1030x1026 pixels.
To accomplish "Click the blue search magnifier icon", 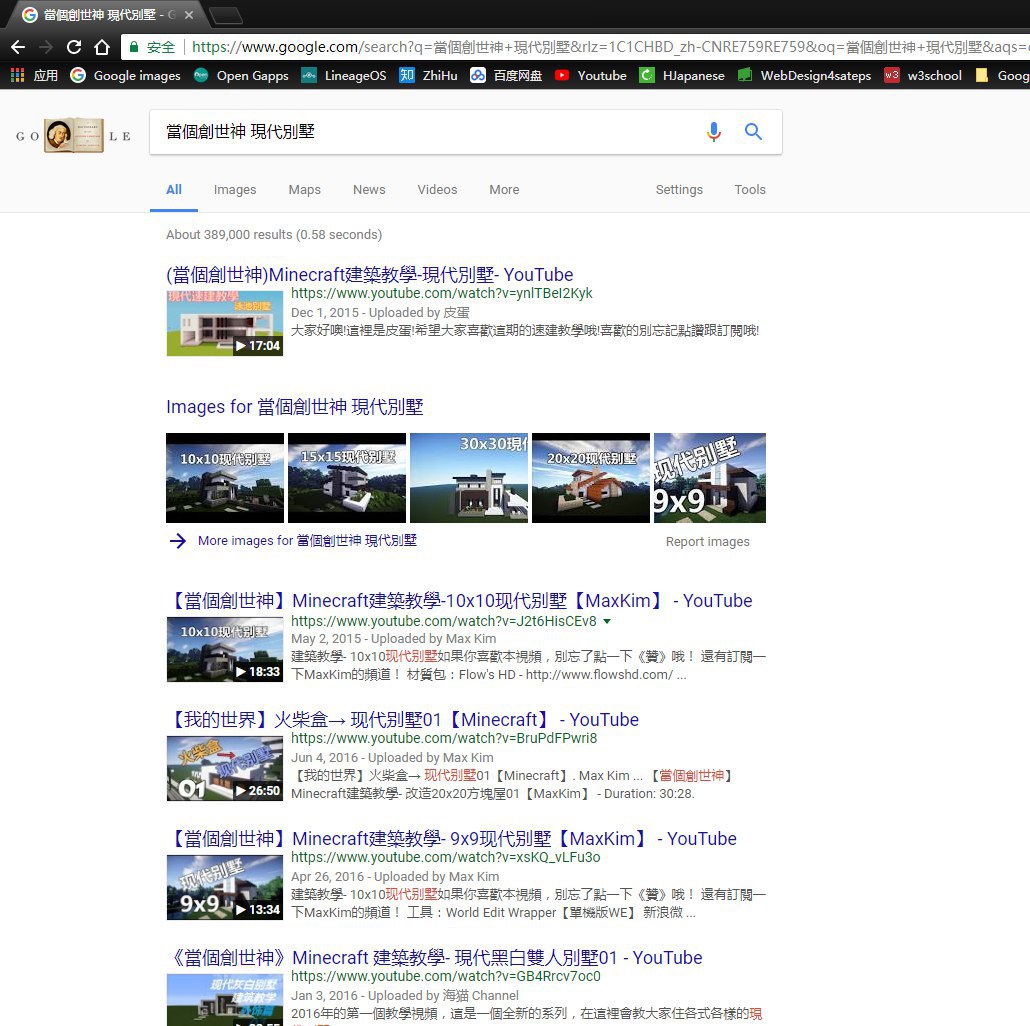I will [x=754, y=132].
